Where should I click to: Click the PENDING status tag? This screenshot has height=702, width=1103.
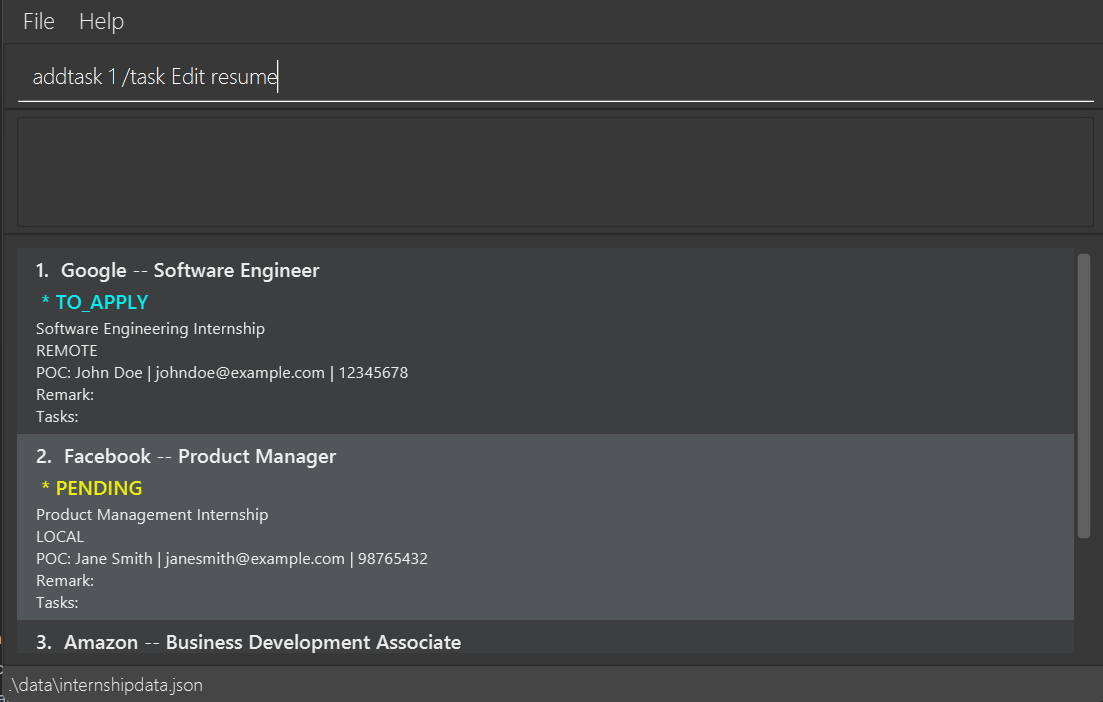tap(92, 489)
